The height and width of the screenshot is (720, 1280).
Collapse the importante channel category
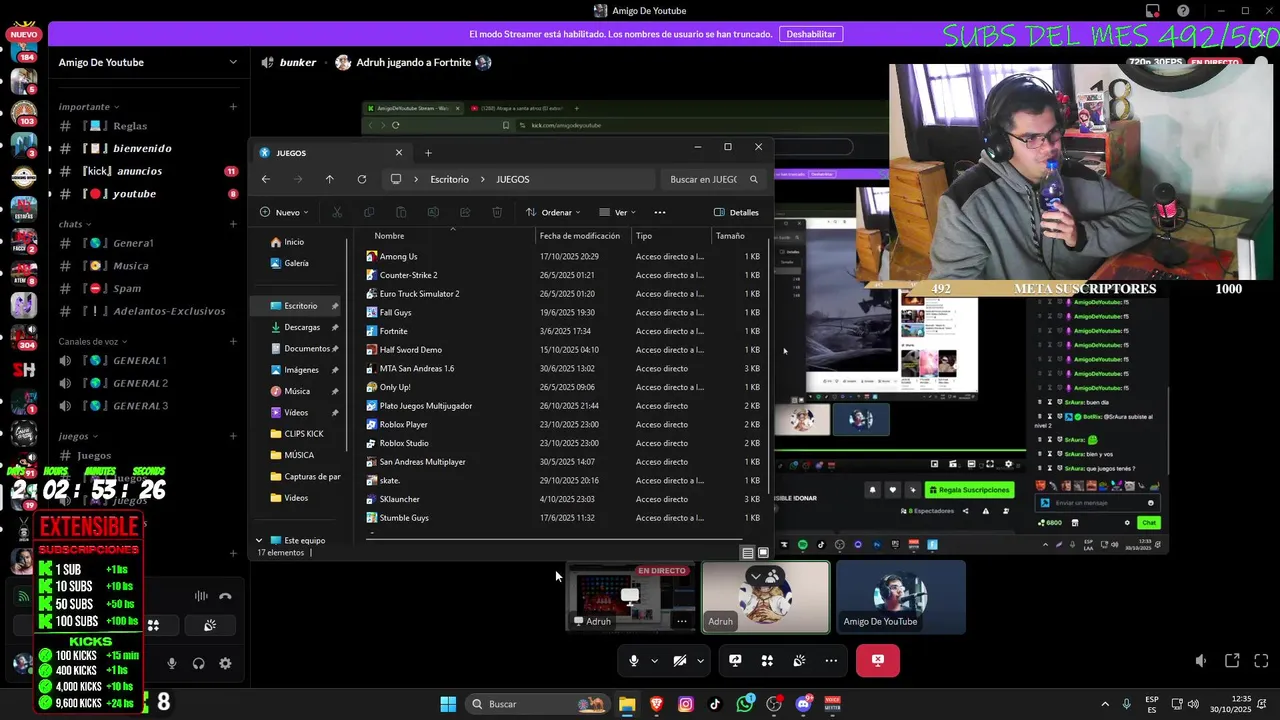coord(88,106)
